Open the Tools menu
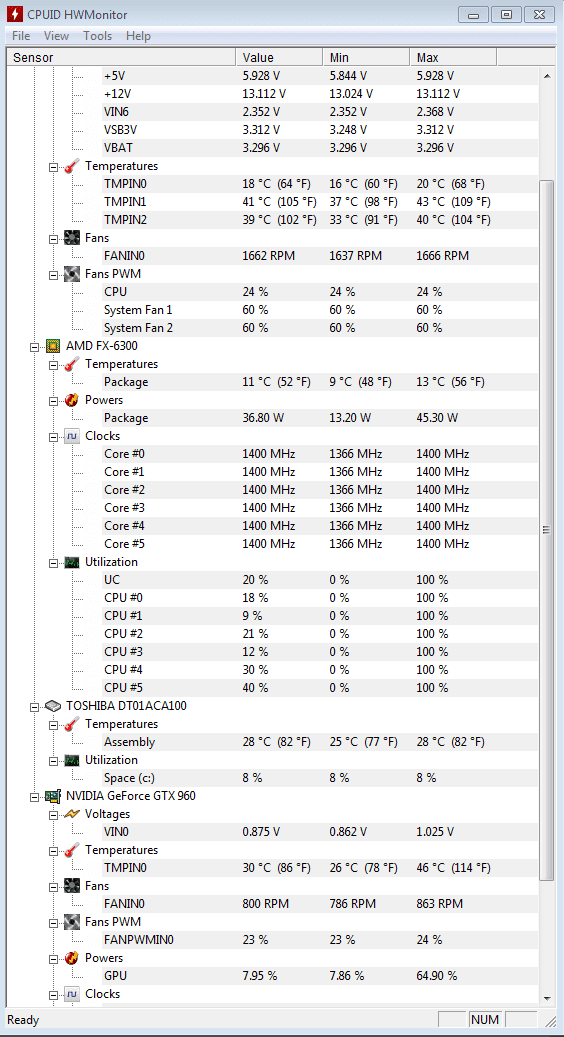564x1037 pixels. (98, 36)
